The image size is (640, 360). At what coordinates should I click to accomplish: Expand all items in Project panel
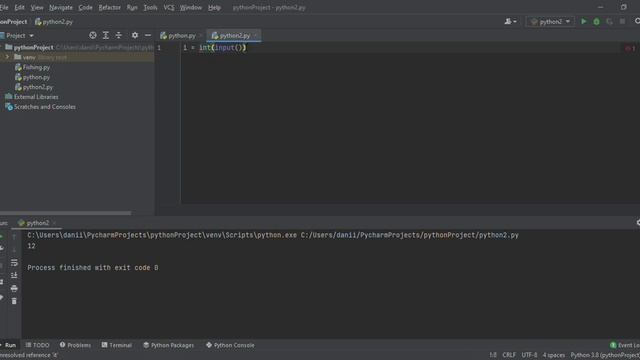pyautogui.click(x=106, y=36)
